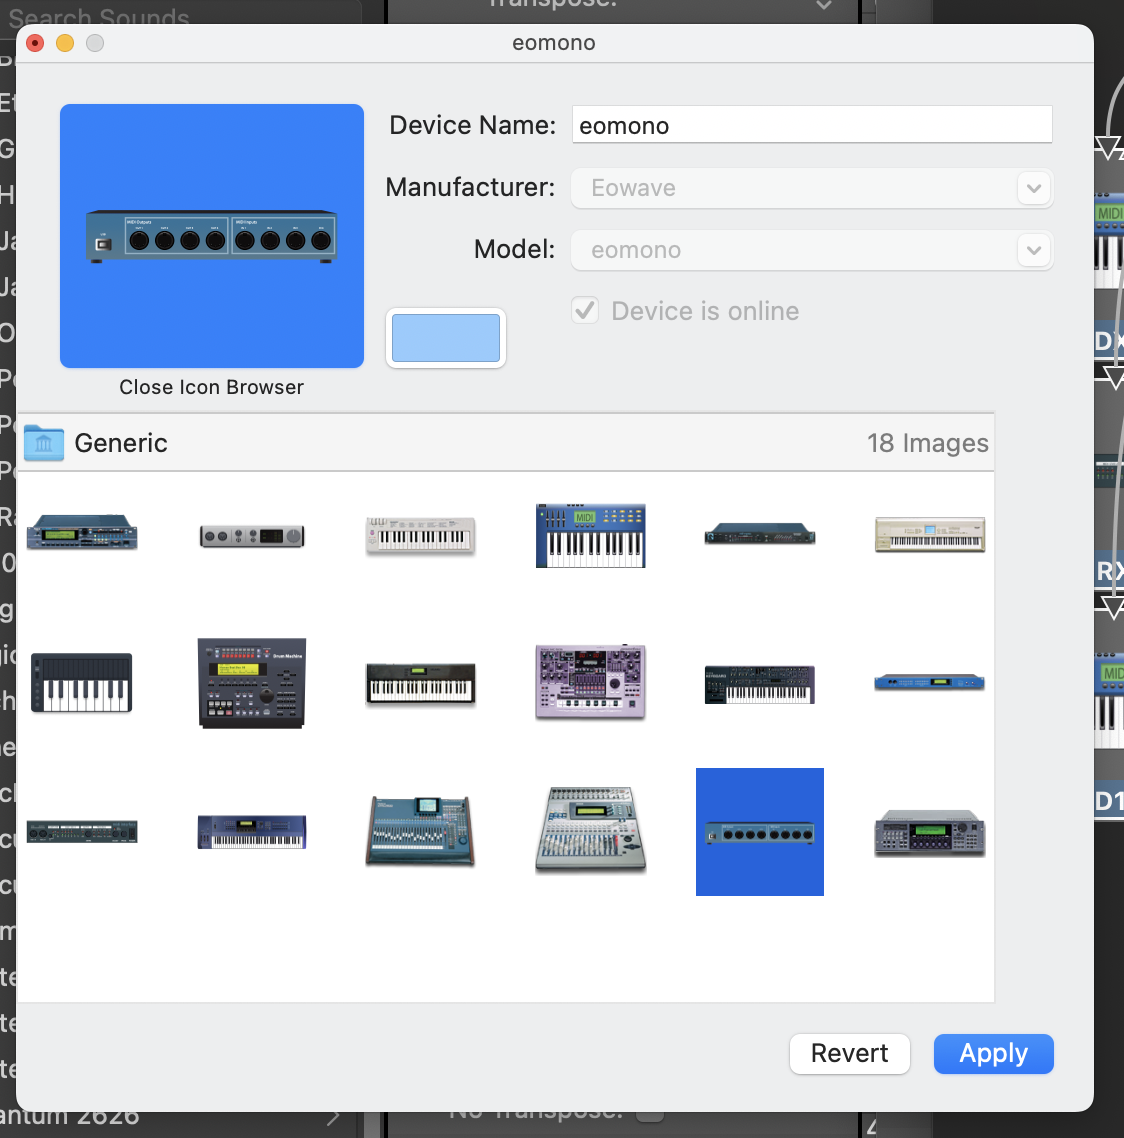Pick the dark synthesizer with knobs icon
1124x1138 pixels.
[x=760, y=684]
